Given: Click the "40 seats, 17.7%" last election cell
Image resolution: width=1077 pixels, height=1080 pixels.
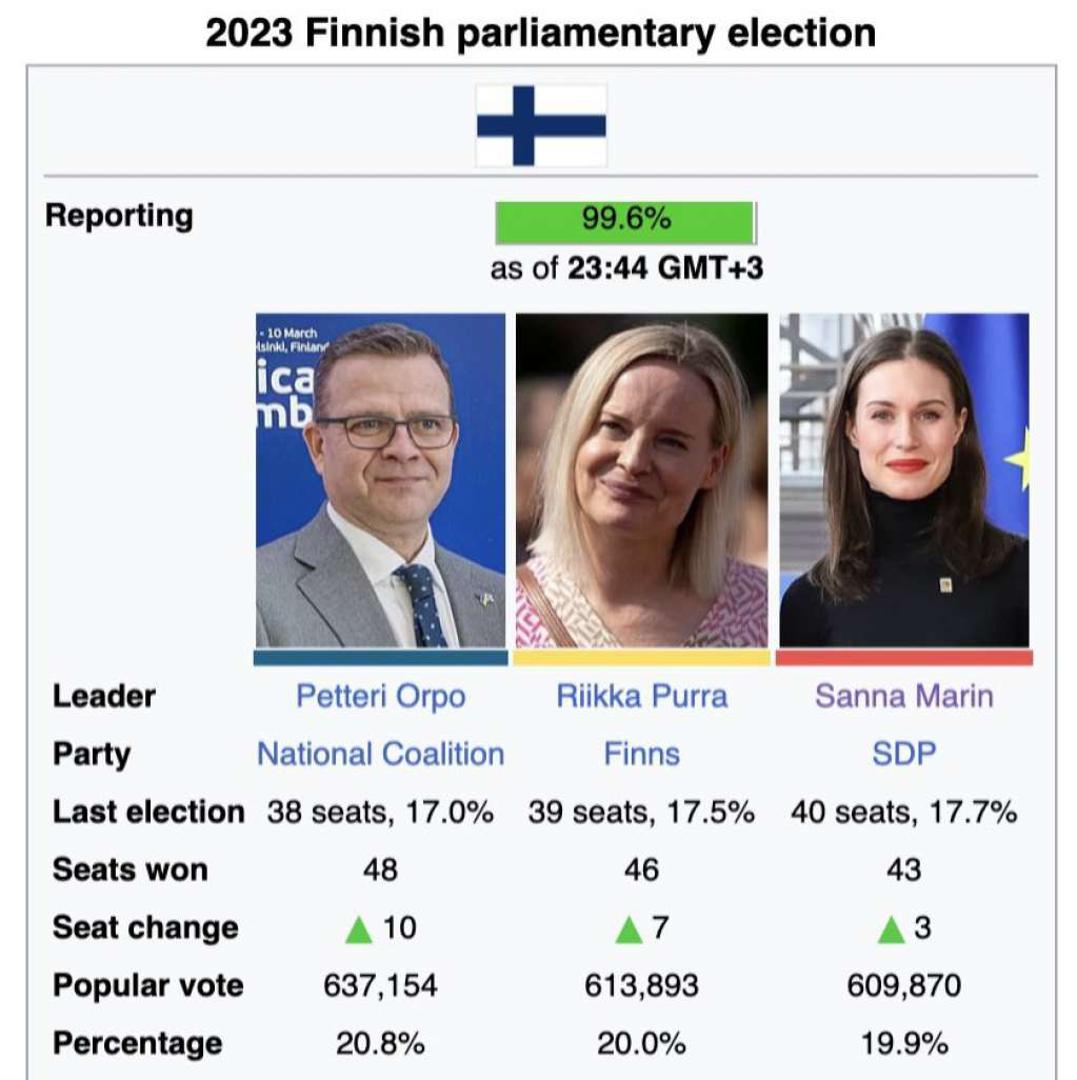Looking at the screenshot, I should point(904,812).
